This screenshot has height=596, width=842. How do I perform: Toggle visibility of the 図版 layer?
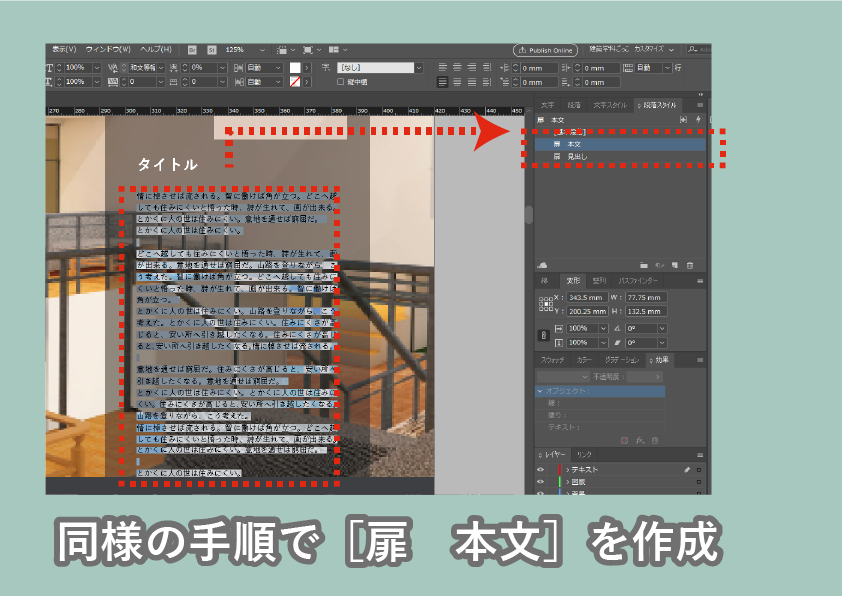[540, 482]
